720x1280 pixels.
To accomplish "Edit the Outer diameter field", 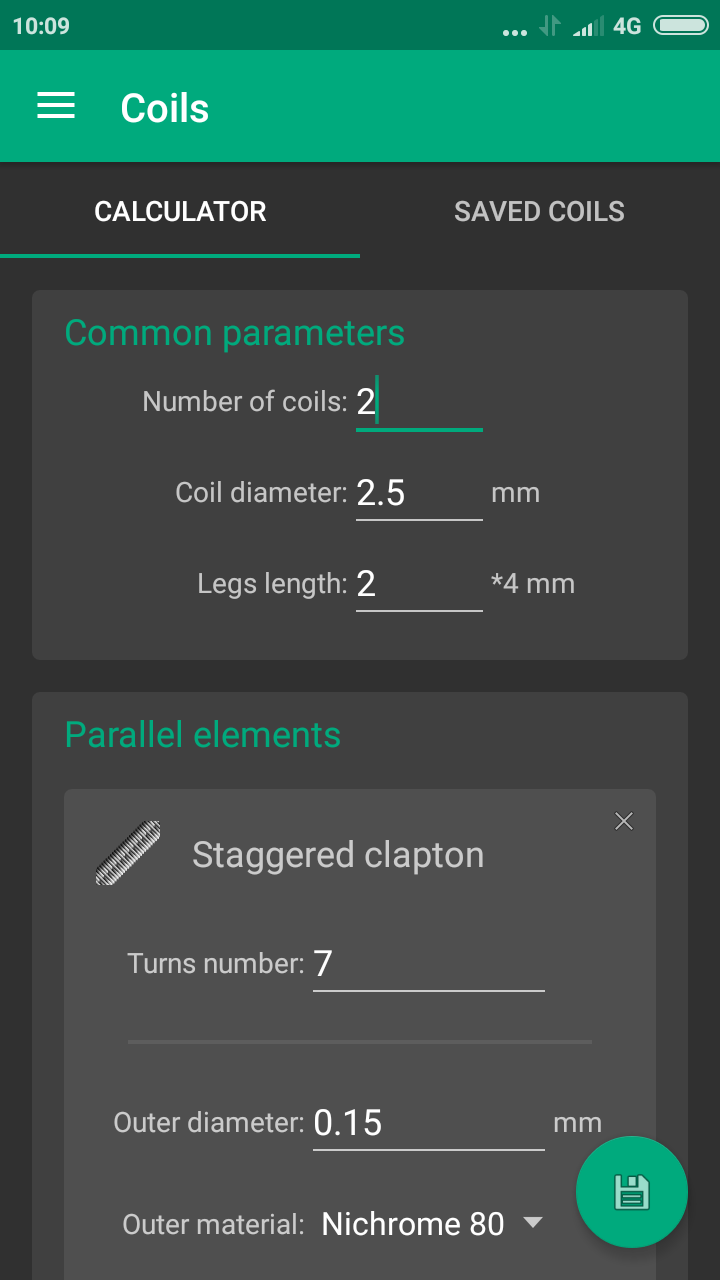I will (x=429, y=1123).
